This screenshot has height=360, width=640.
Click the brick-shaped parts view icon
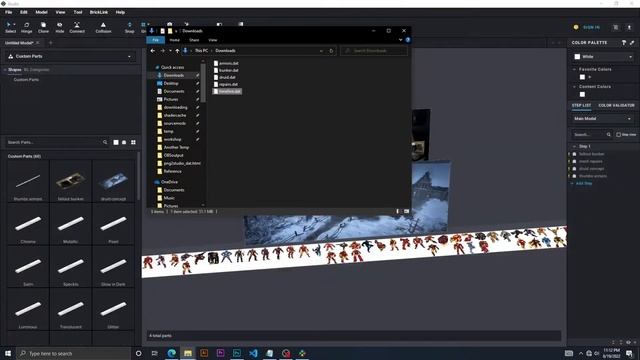(x=124, y=142)
